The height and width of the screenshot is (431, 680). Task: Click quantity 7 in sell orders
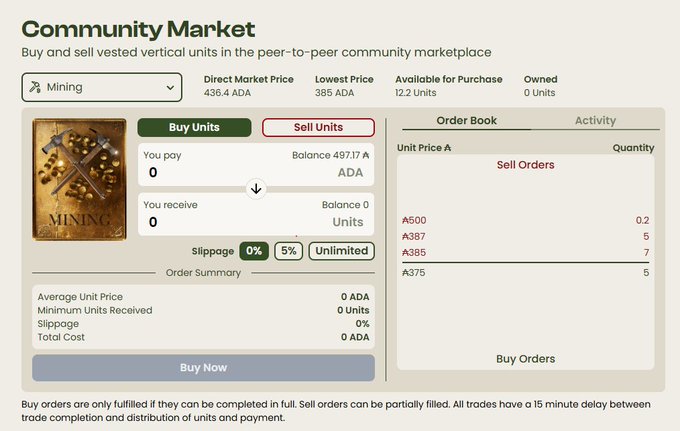click(646, 252)
